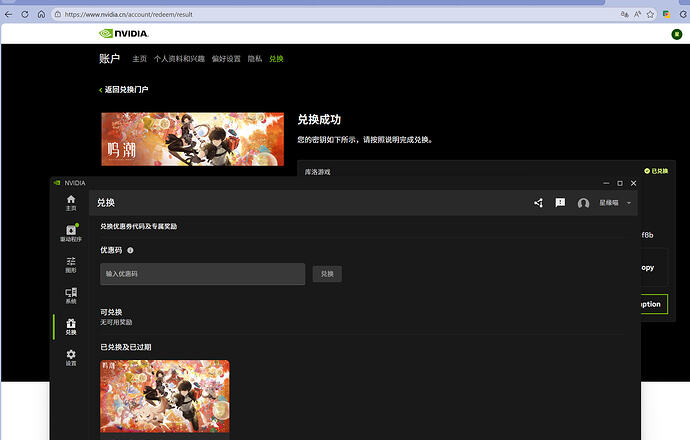Click the 已兑换 status badge

tap(656, 171)
